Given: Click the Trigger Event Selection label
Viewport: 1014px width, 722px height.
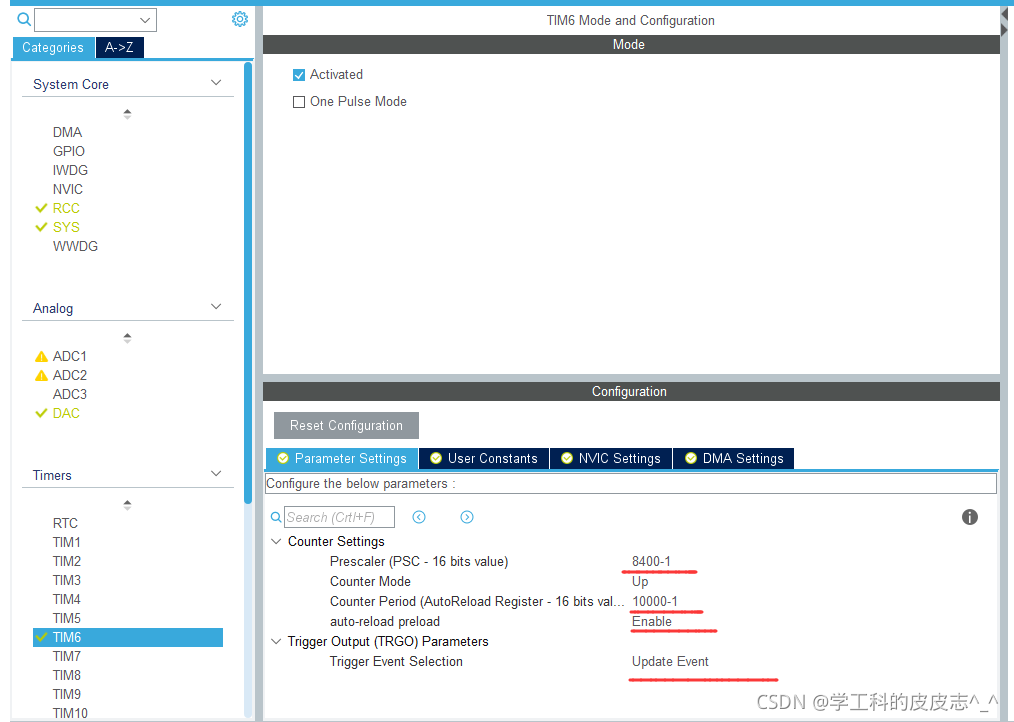Looking at the screenshot, I should [x=396, y=662].
